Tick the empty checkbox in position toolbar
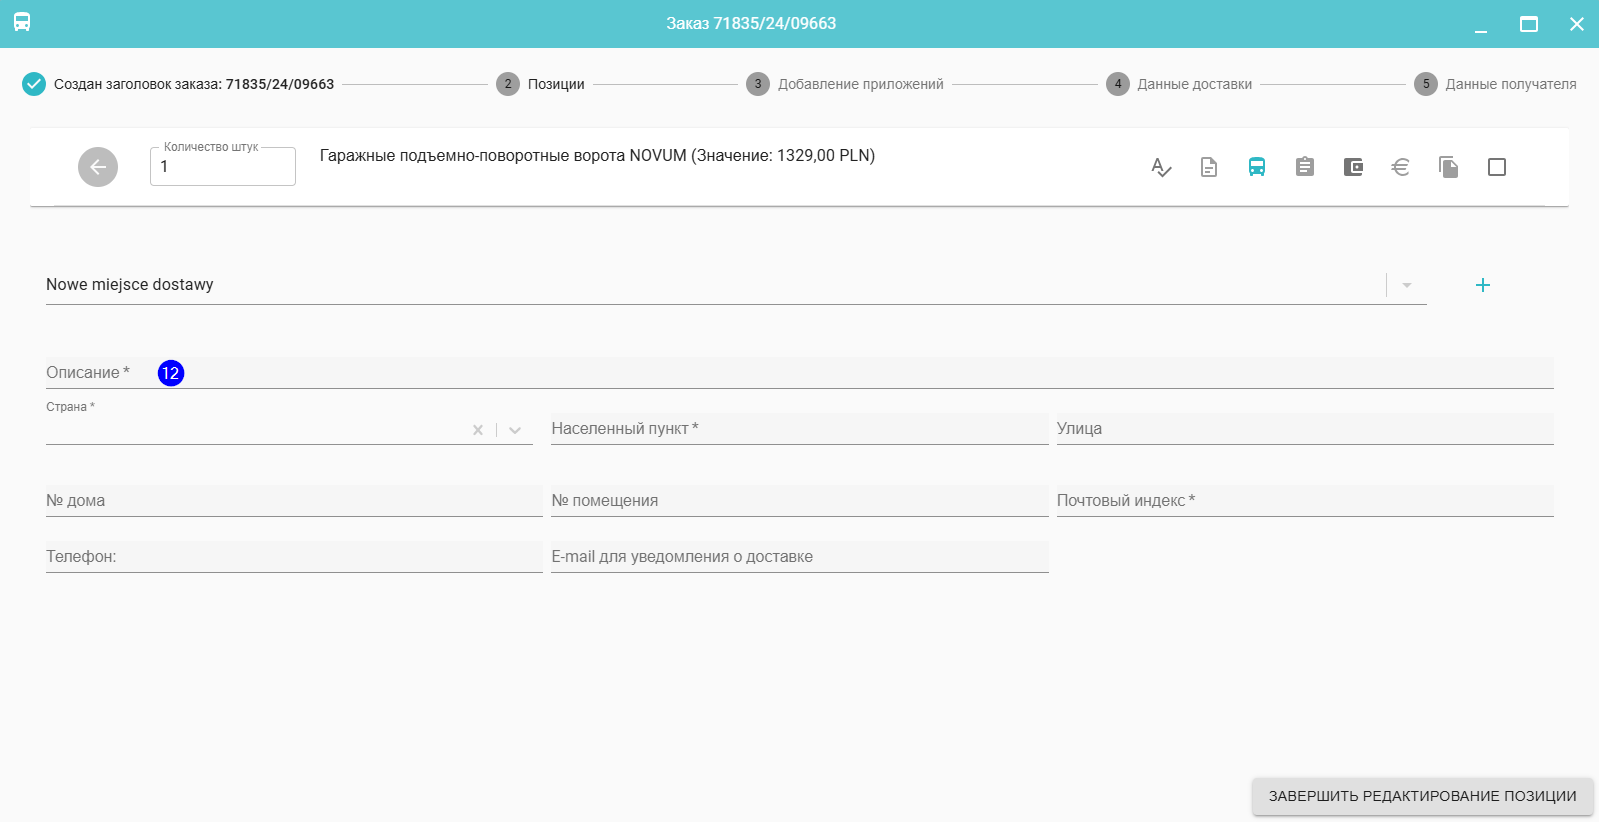 click(1497, 167)
